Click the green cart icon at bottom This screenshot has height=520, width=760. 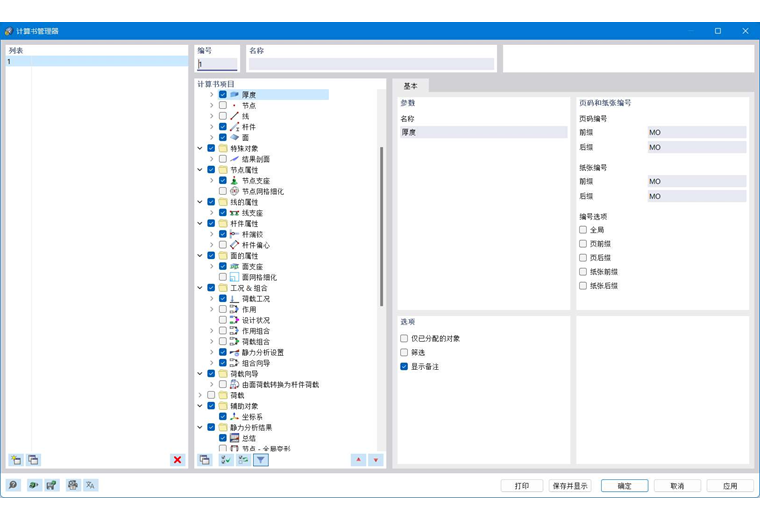(51, 485)
